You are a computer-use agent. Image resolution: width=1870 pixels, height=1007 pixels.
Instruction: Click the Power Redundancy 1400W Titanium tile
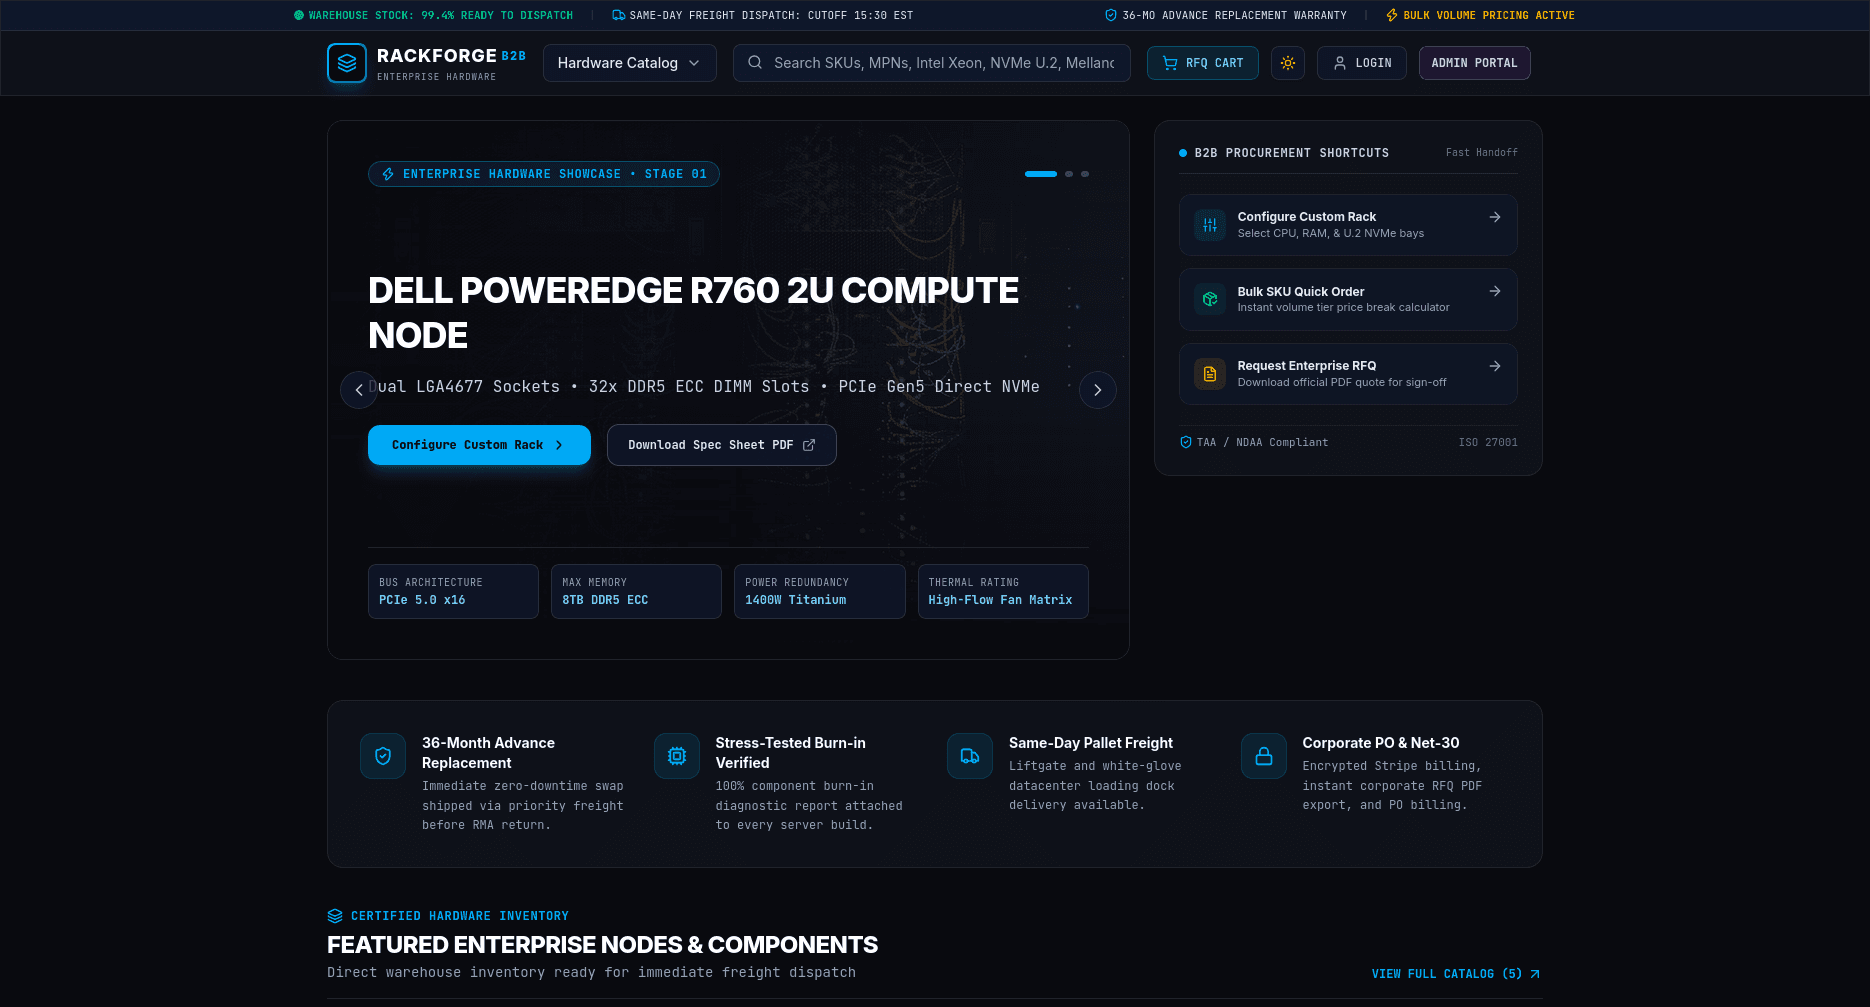click(x=820, y=591)
